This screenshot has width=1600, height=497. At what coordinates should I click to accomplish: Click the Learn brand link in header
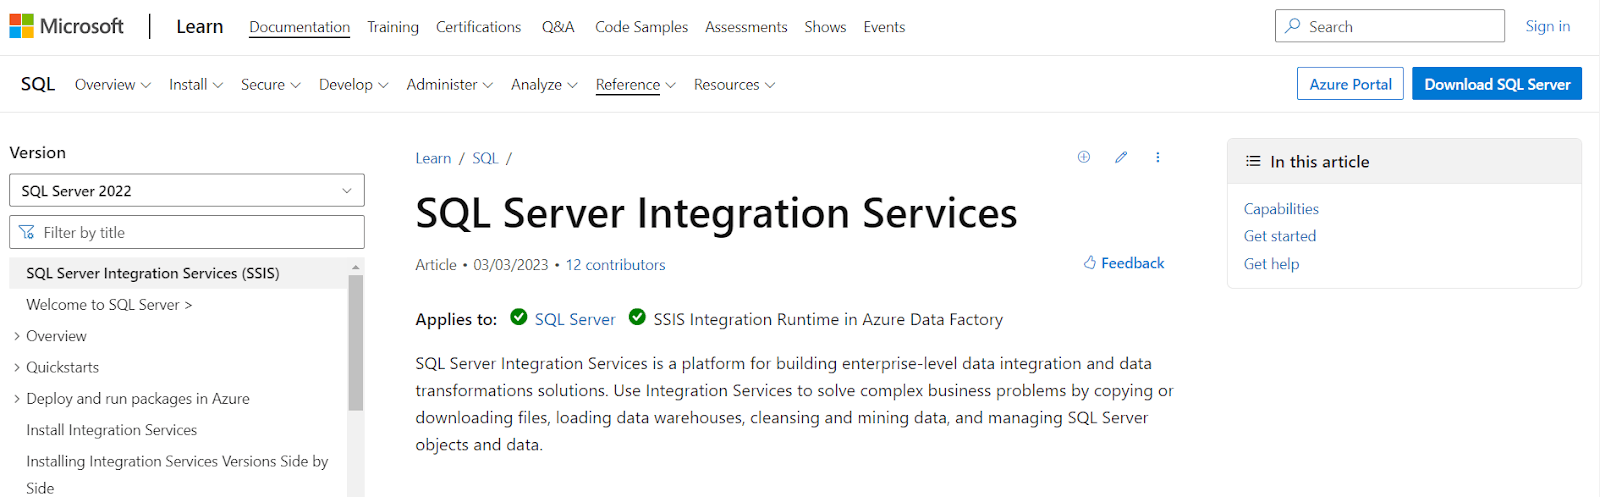[x=200, y=27]
